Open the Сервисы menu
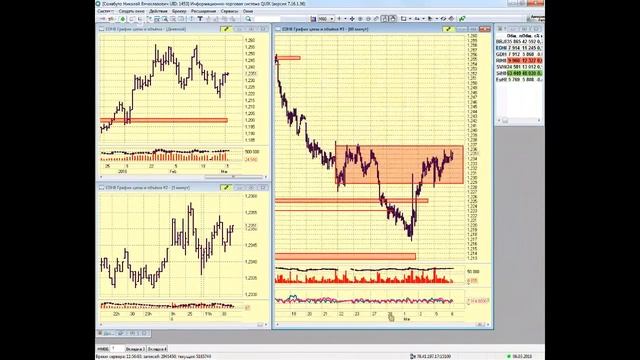Screen dimensions: 640x360 tap(229, 11)
